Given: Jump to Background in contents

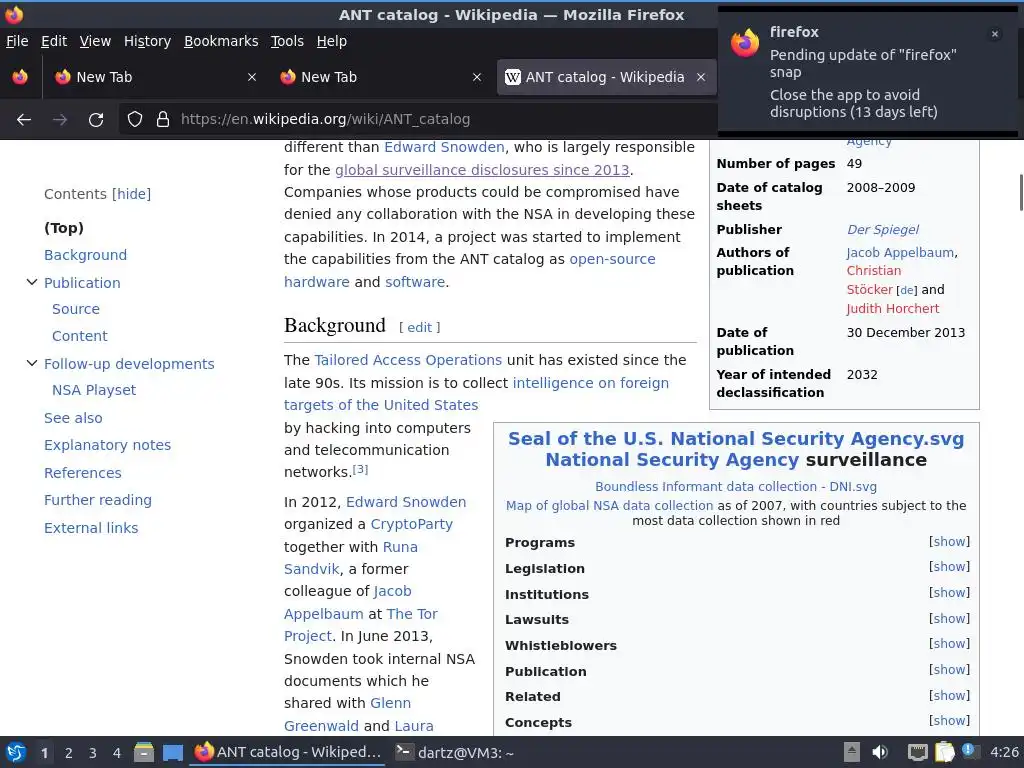Looking at the screenshot, I should pos(86,255).
